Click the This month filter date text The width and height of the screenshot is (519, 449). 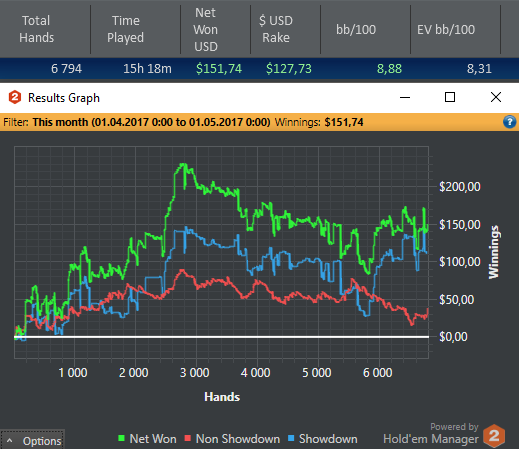[151, 122]
